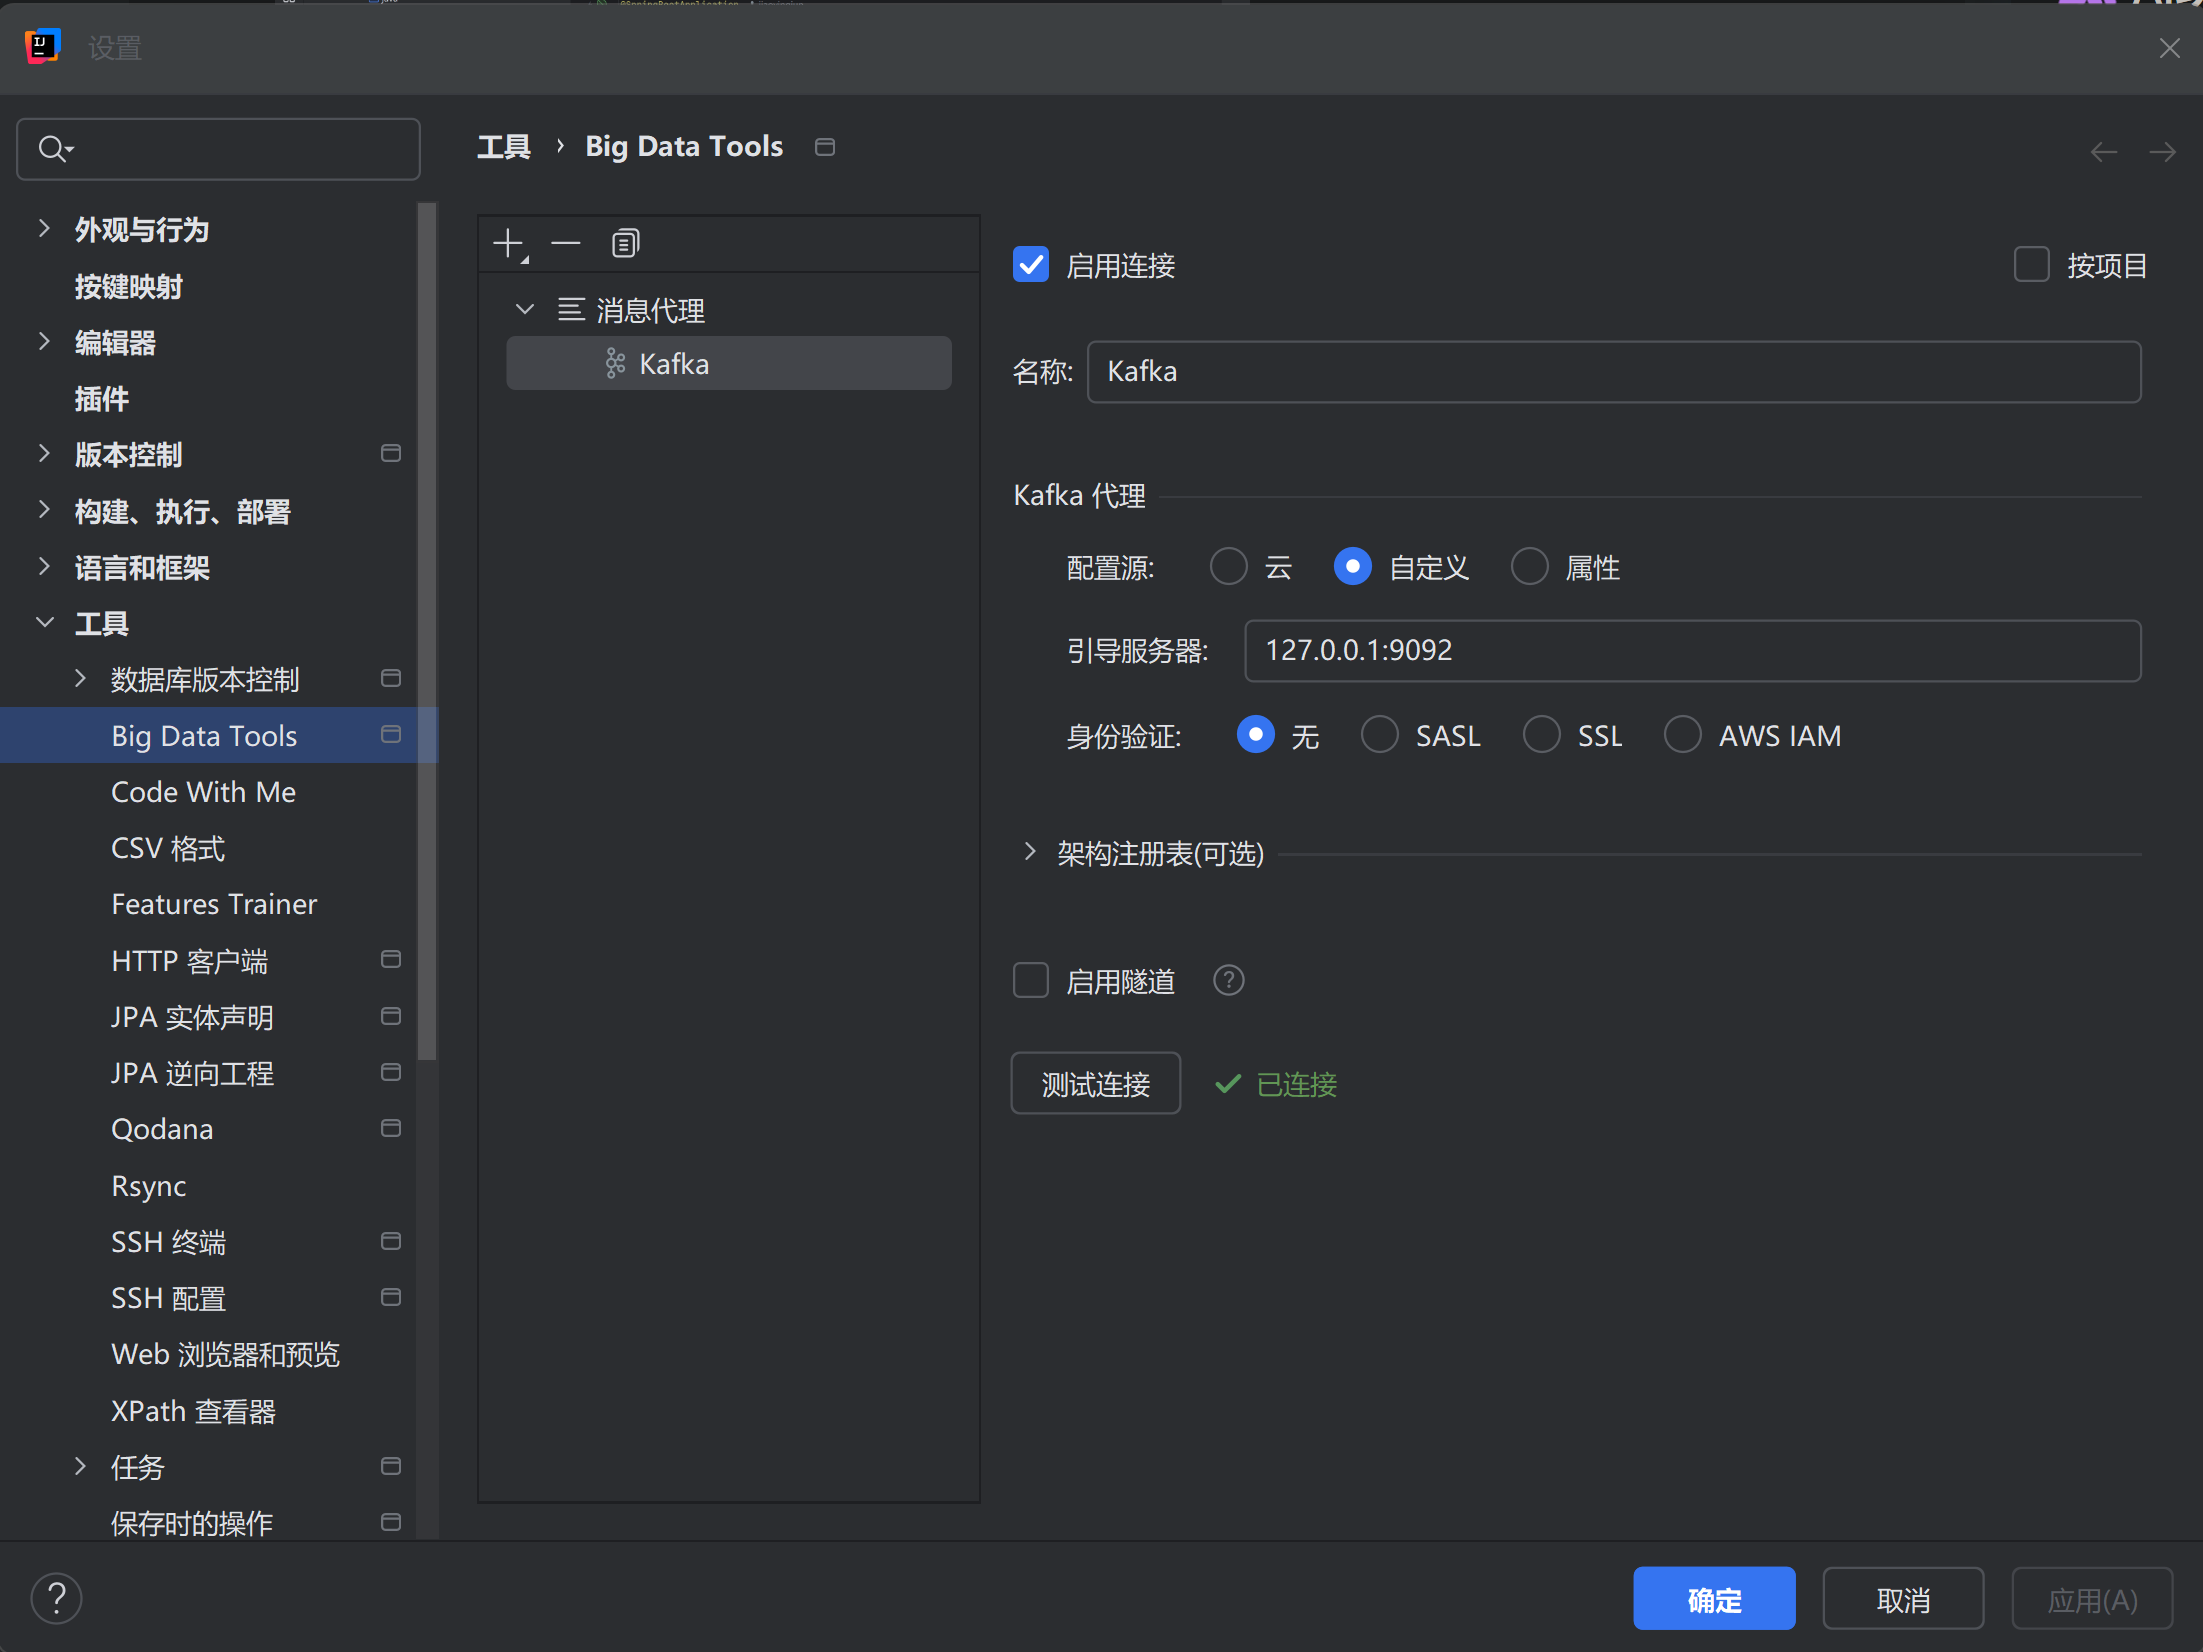Remove selected connection with minus icon
Screen dimensions: 2203x1652
pos(566,243)
